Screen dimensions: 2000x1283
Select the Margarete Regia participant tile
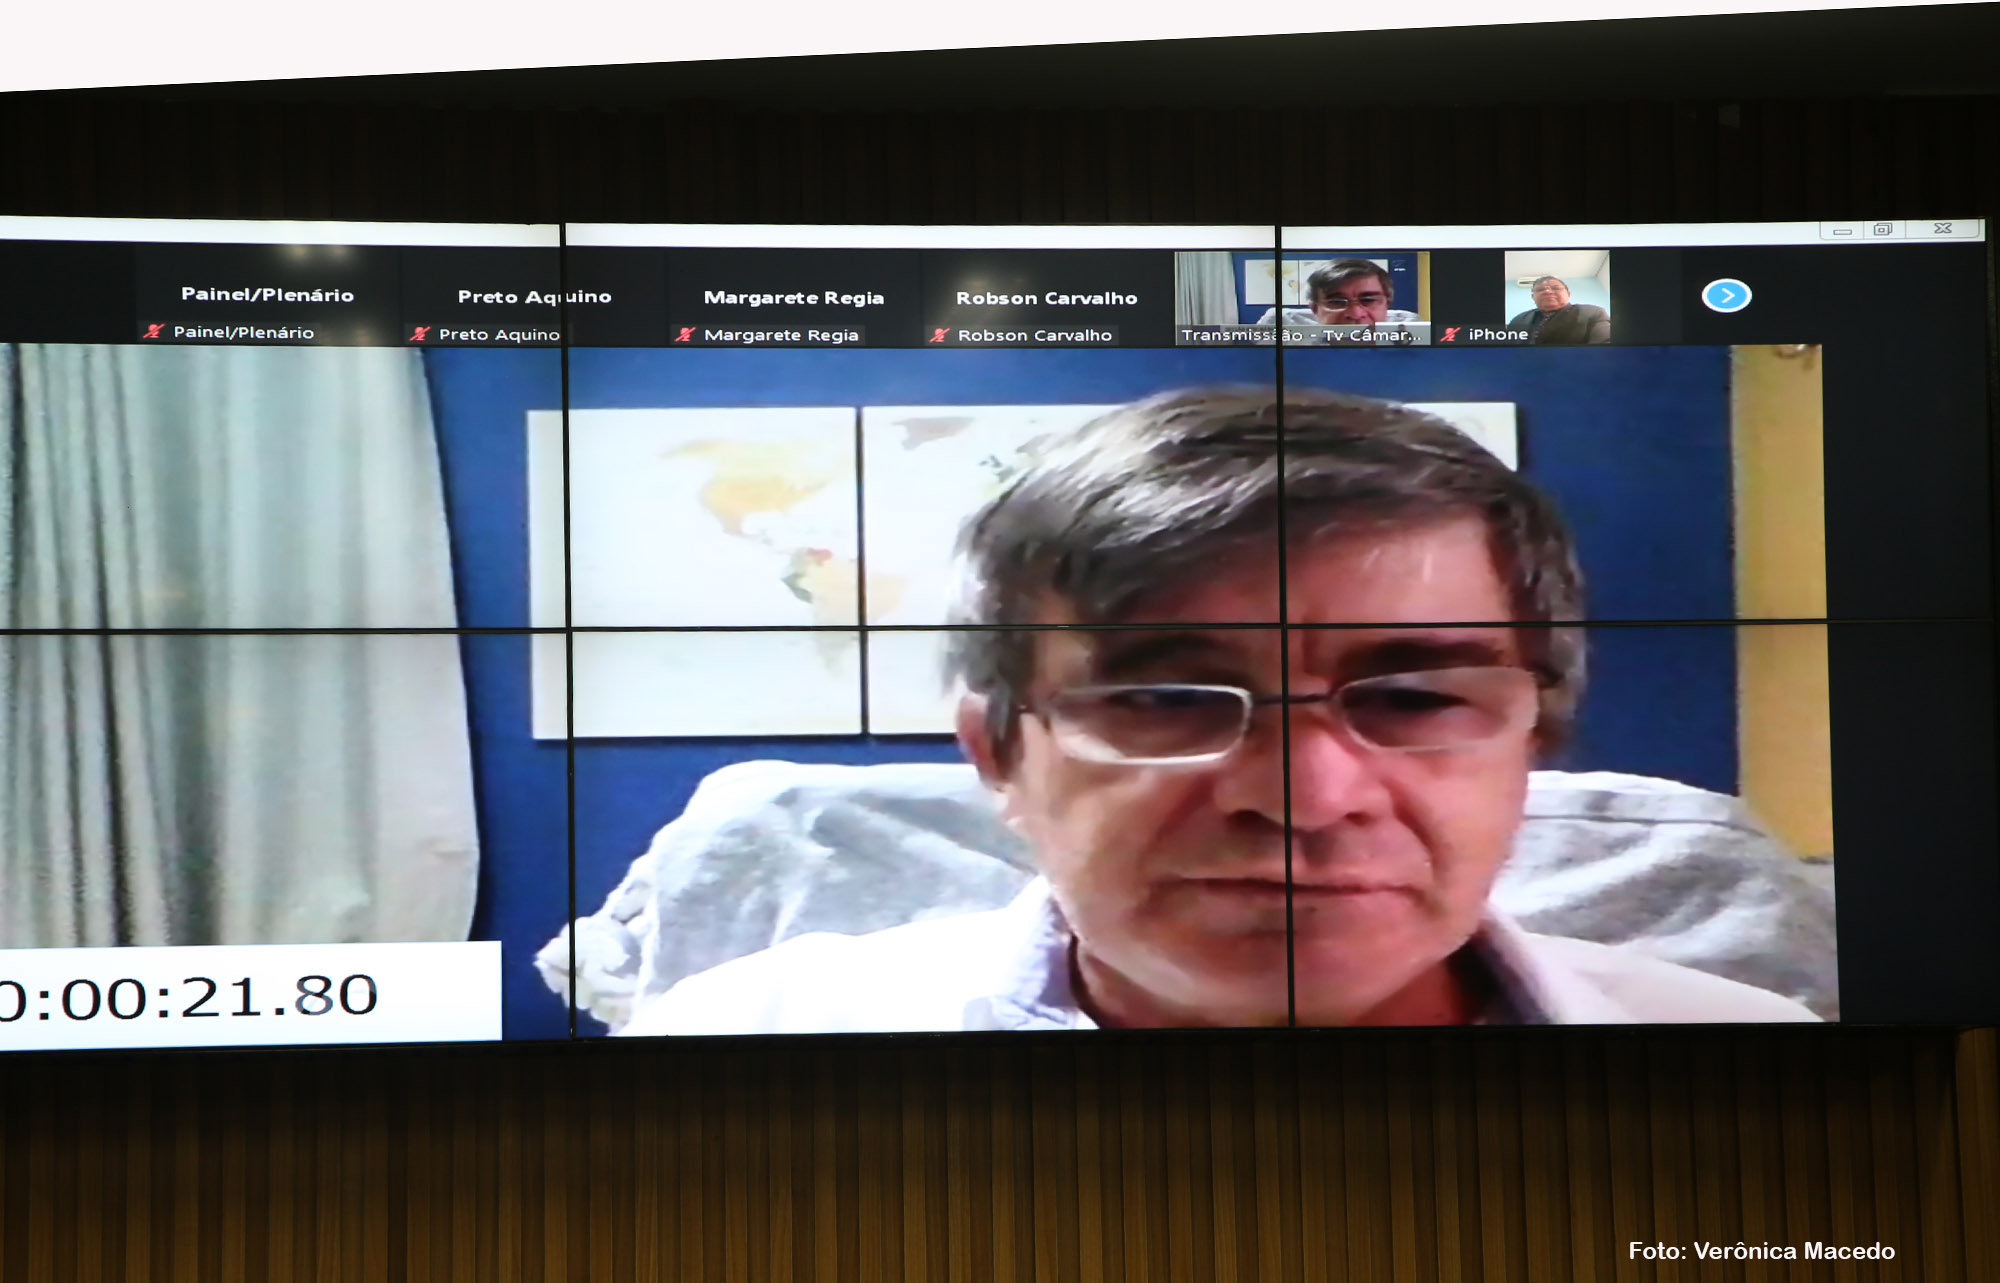click(793, 298)
